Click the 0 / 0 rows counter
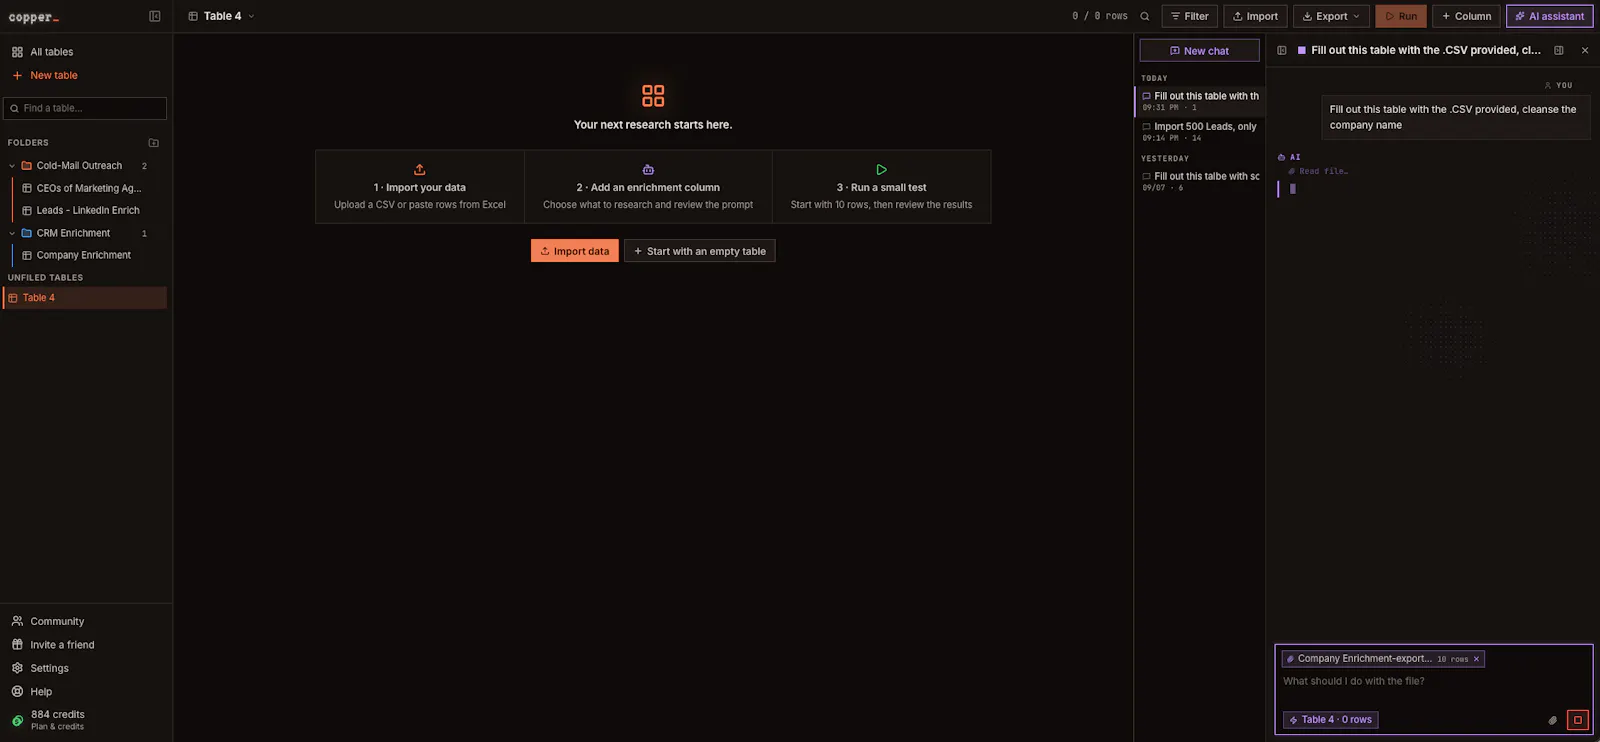The height and width of the screenshot is (742, 1600). [x=1099, y=16]
